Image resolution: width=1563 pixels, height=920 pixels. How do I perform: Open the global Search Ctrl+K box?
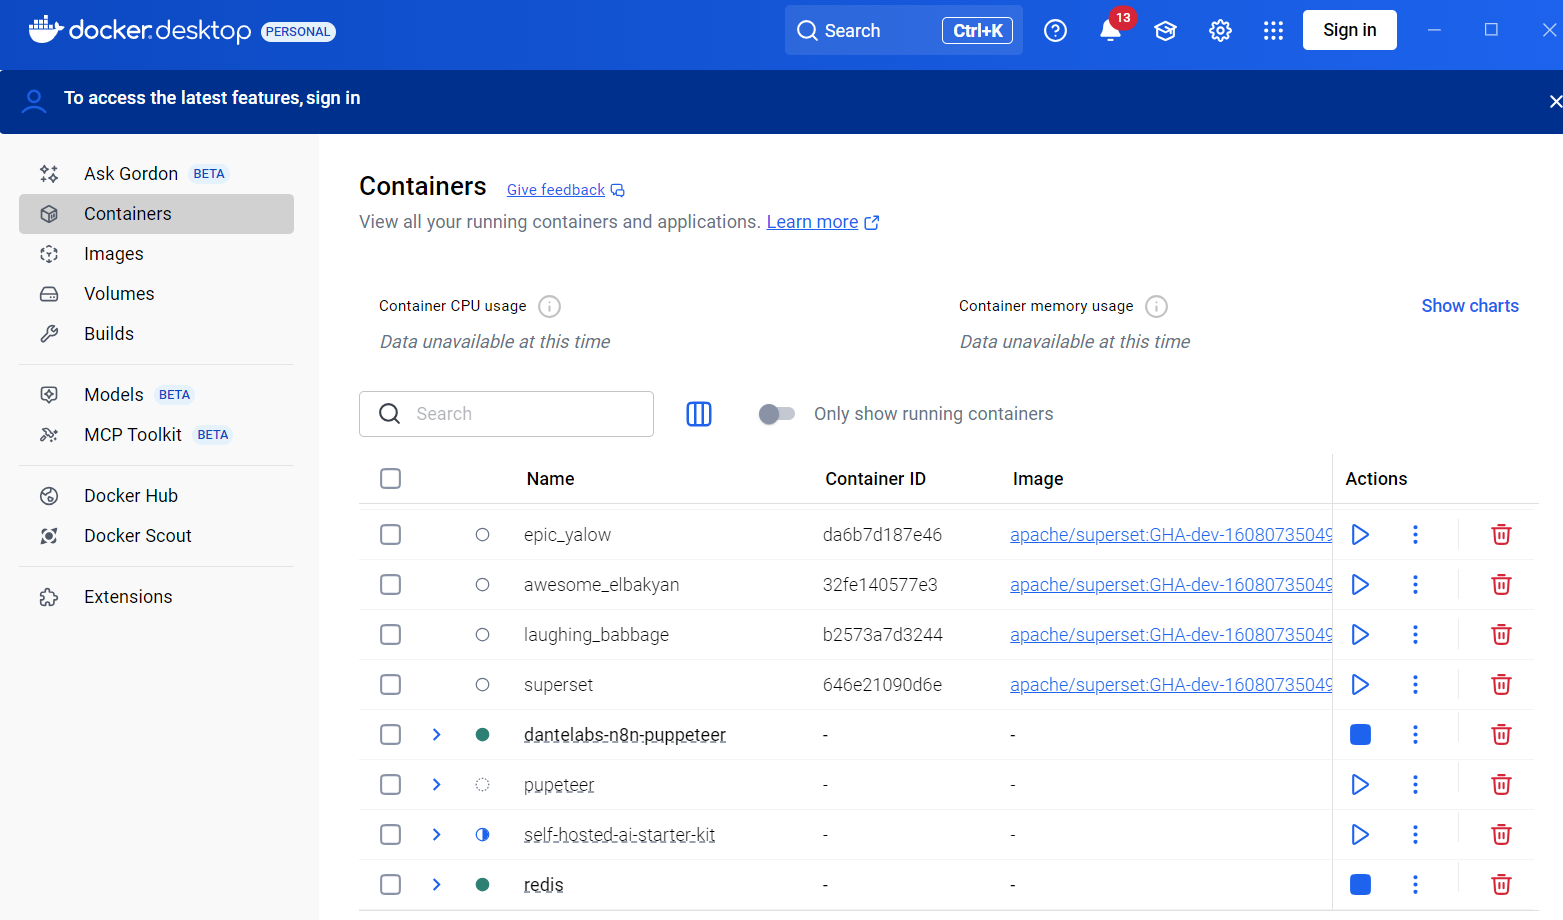tap(904, 31)
